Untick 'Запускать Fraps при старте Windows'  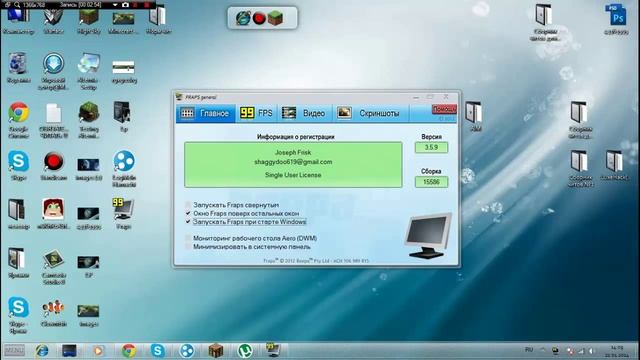tap(188, 222)
